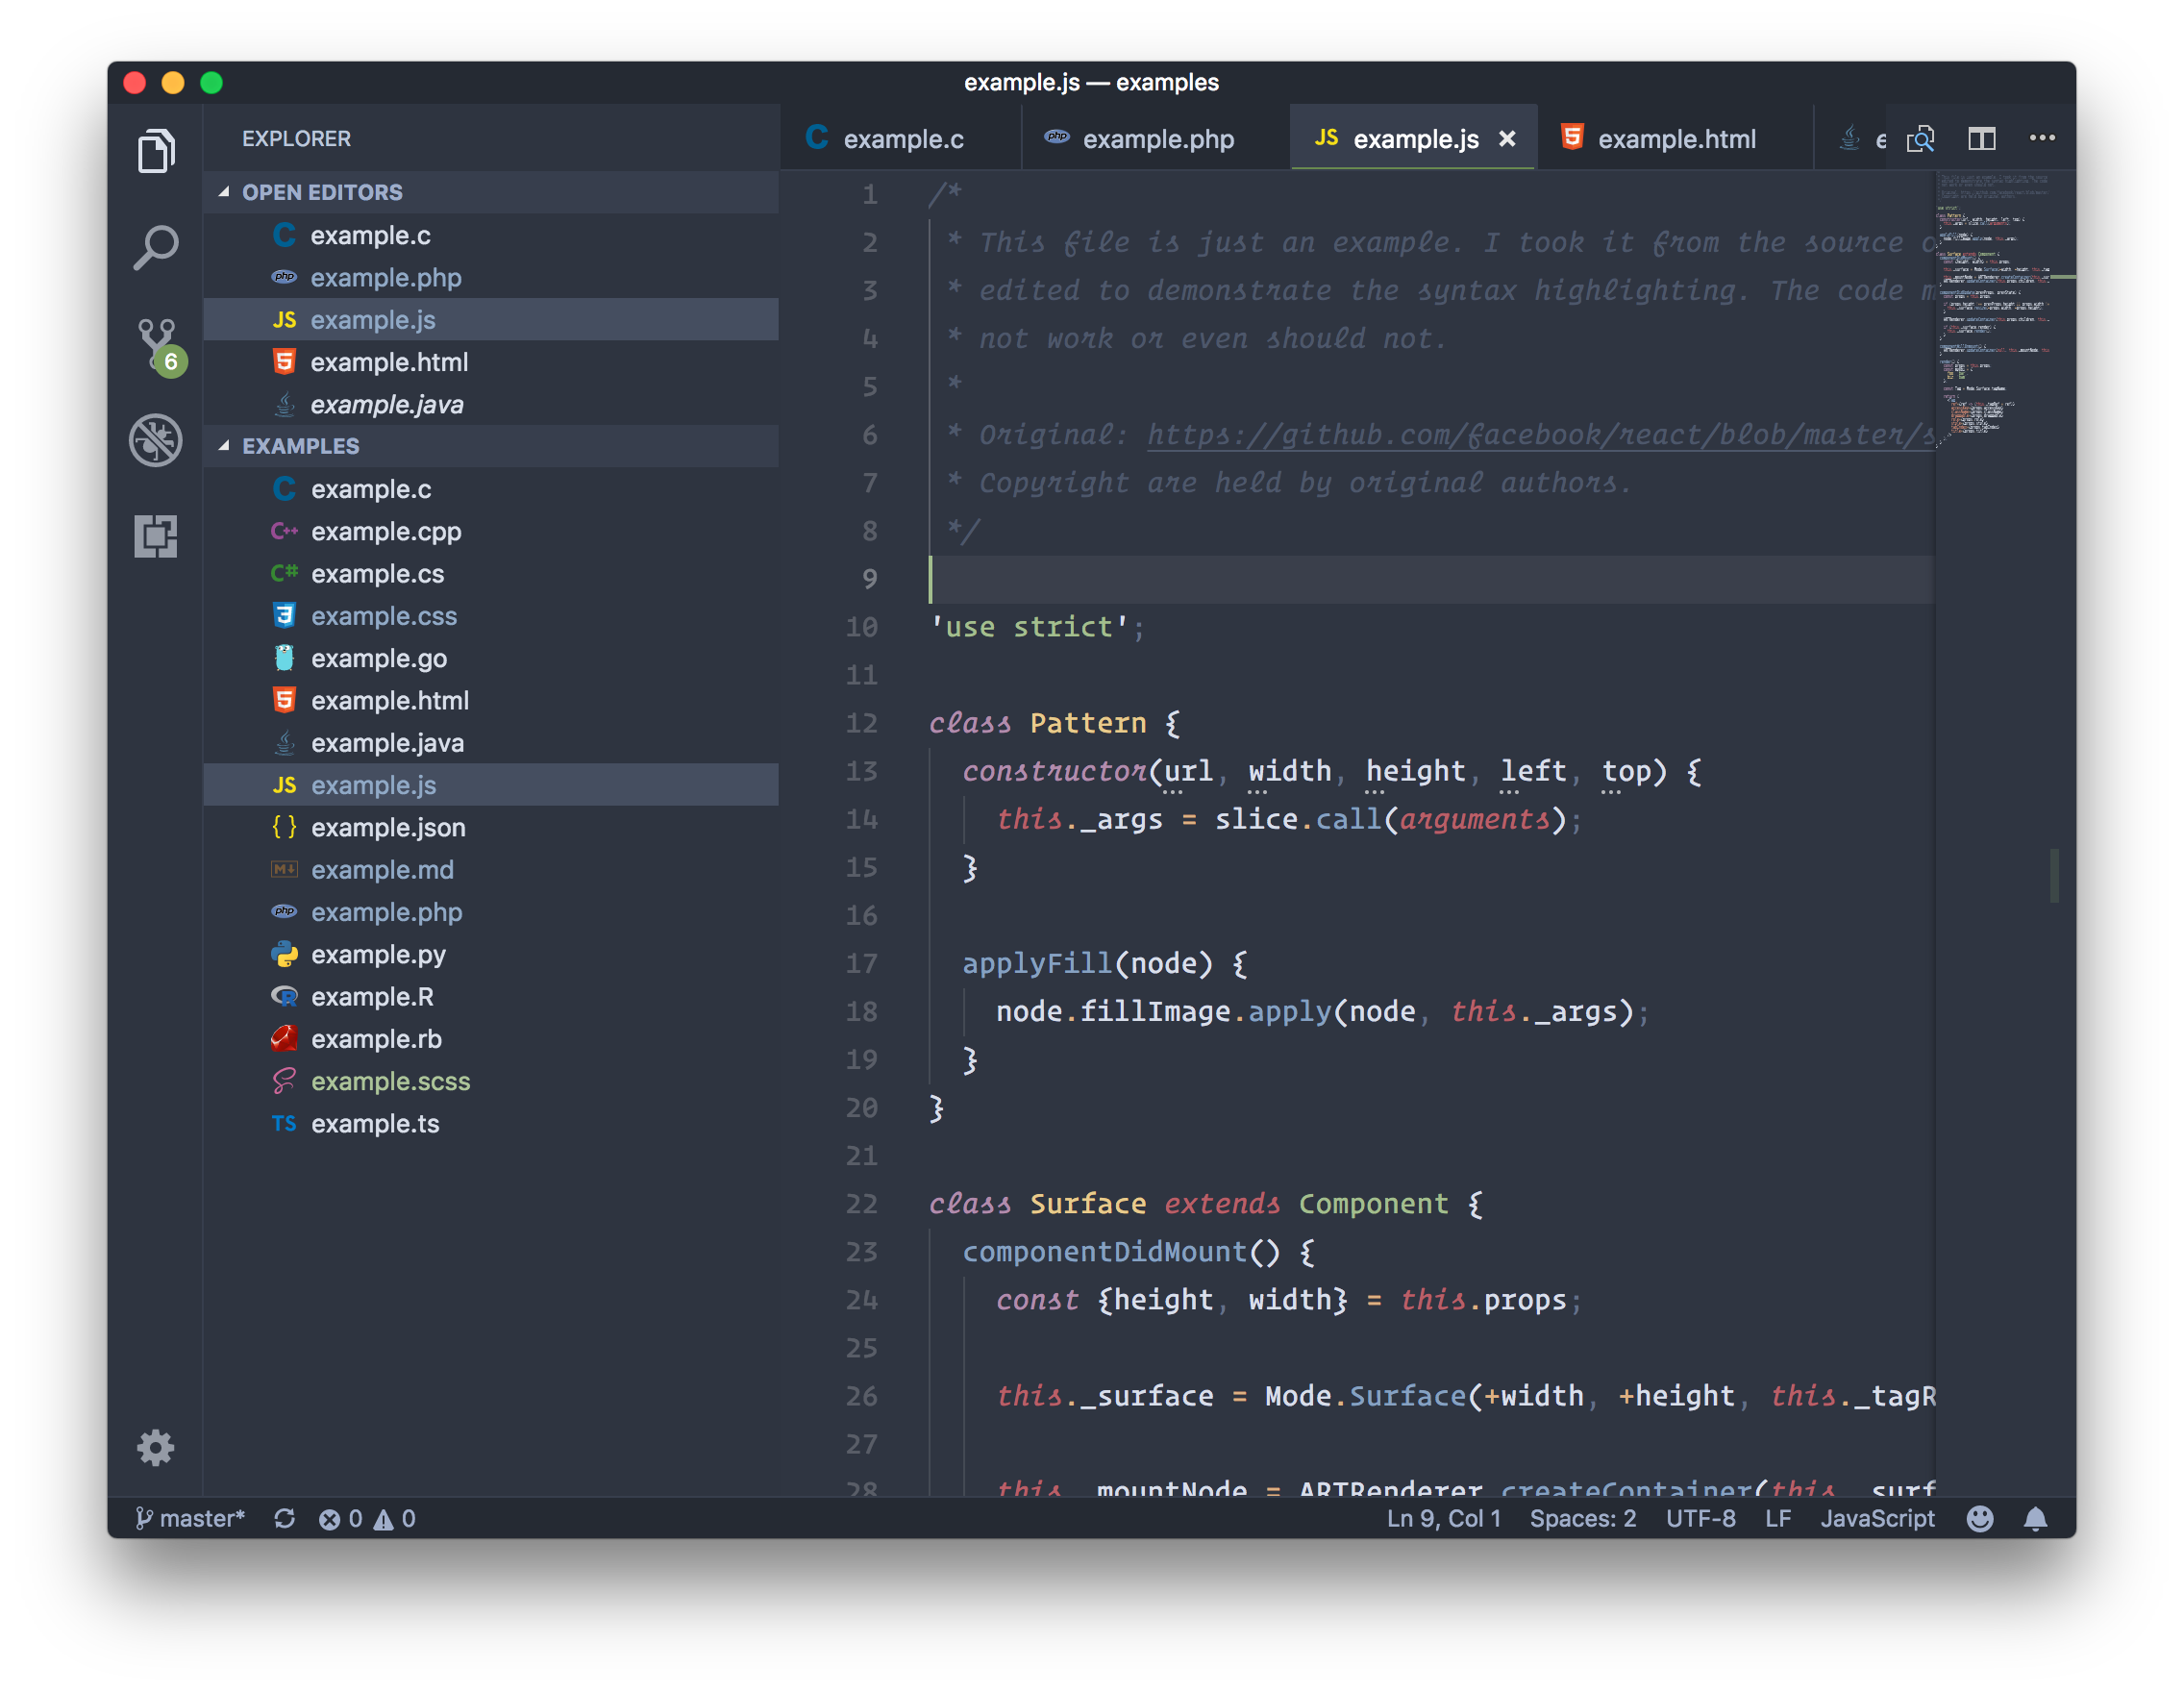2184x1692 pixels.
Task: Split the editor with split icon
Action: pos(1981,139)
